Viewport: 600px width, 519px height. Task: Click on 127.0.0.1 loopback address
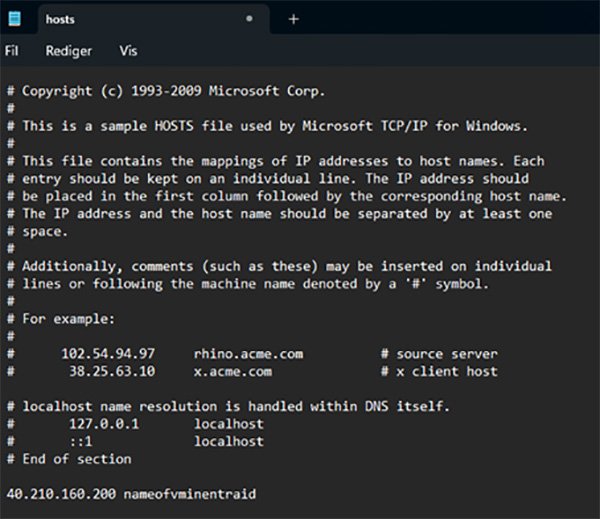tap(103, 424)
